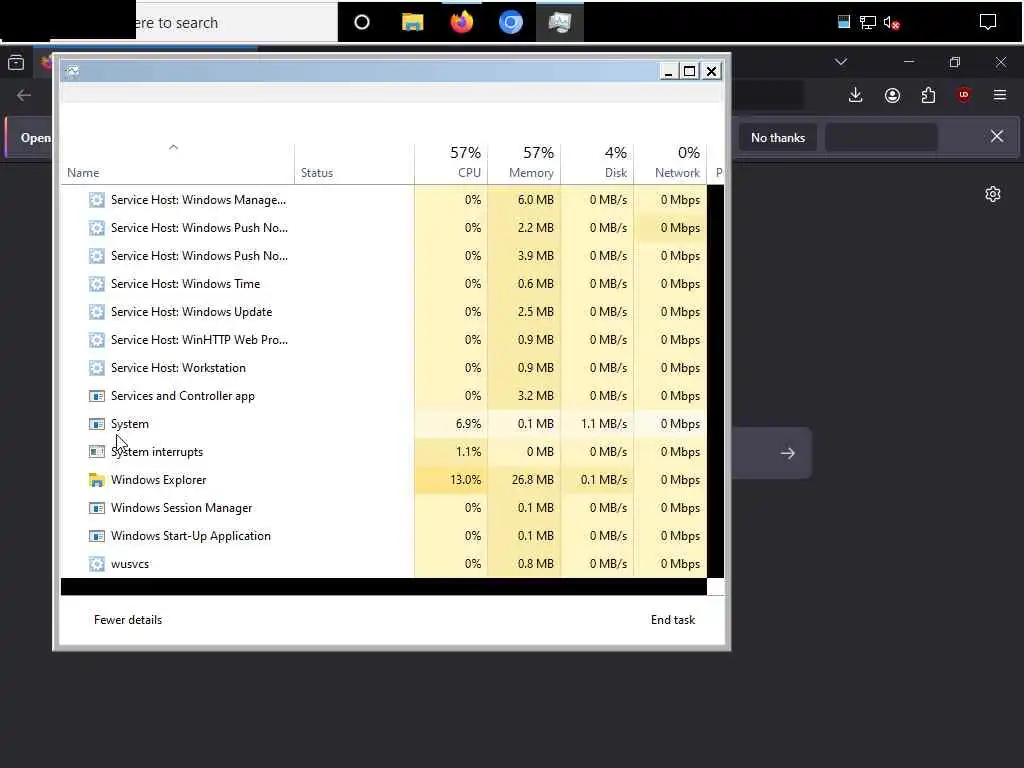This screenshot has height=768, width=1024.
Task: Click the Services and Controller app icon
Action: coord(97,396)
